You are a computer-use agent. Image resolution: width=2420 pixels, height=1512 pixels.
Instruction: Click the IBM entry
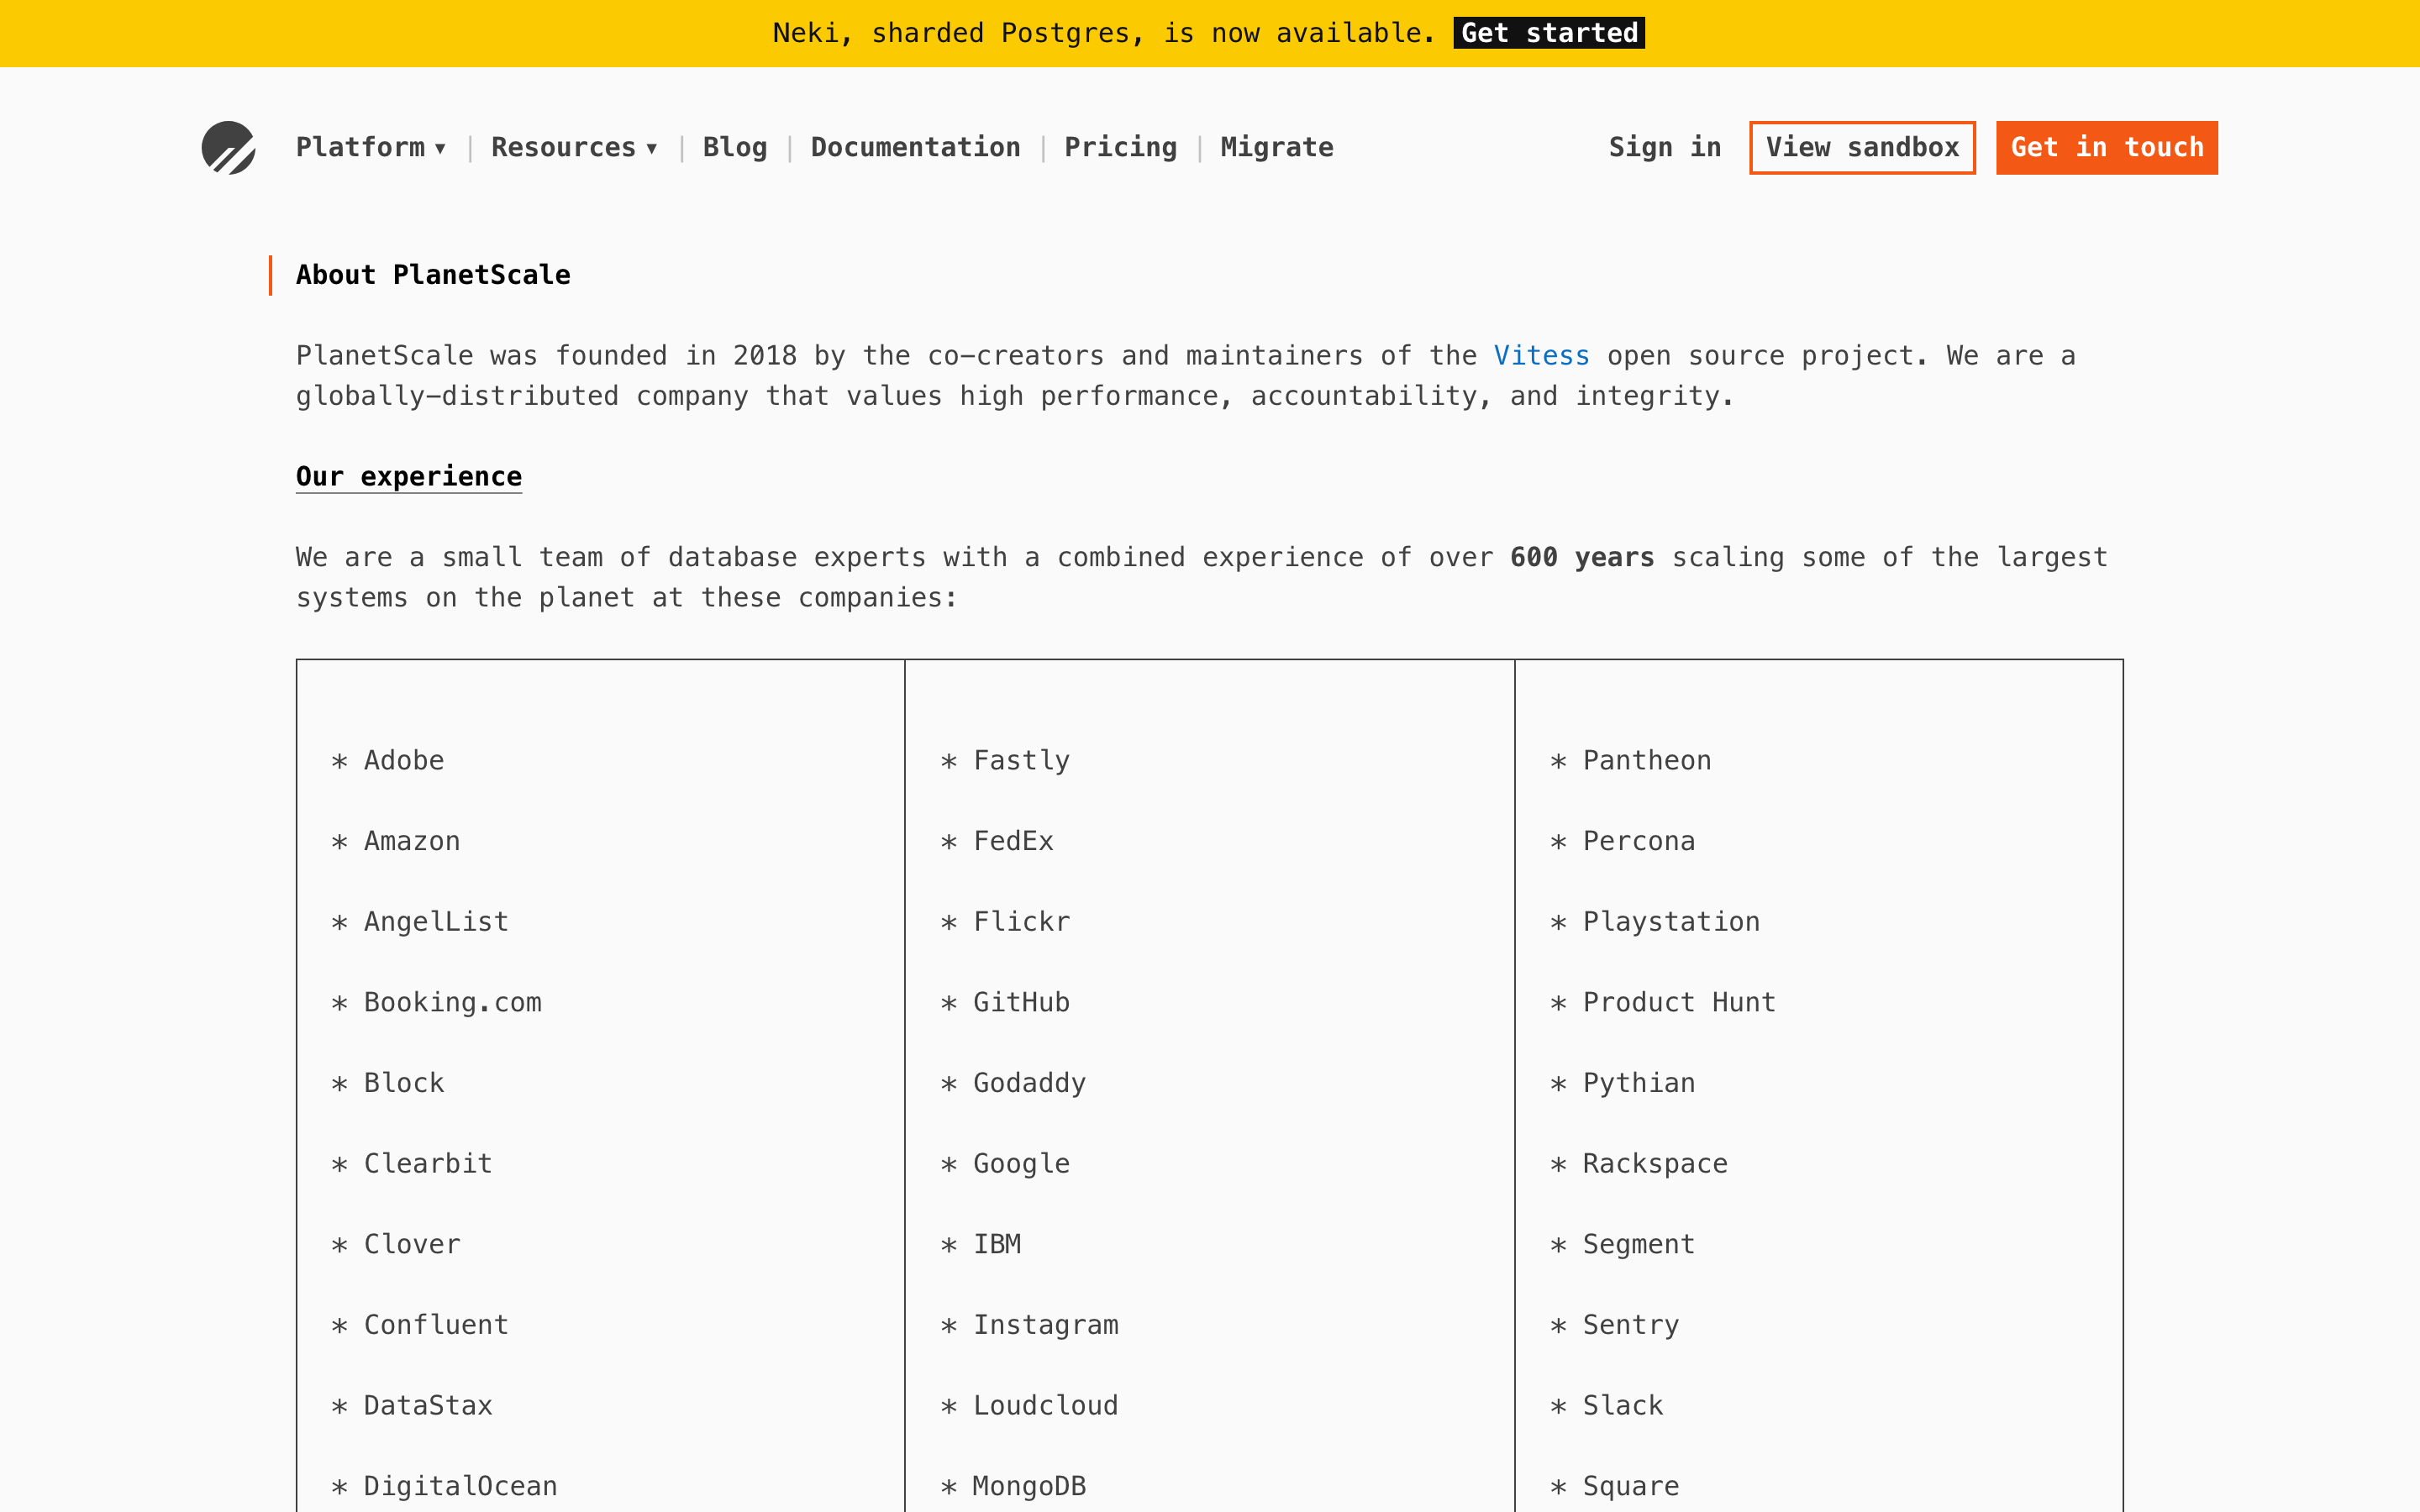point(997,1245)
